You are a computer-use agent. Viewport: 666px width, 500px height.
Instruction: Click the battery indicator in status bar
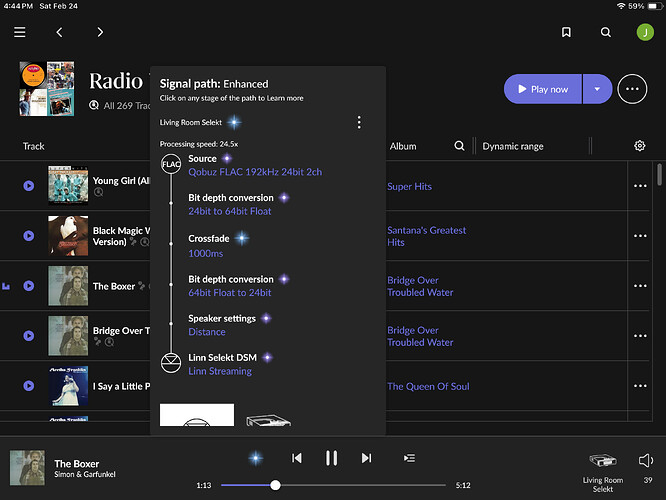coord(655,6)
